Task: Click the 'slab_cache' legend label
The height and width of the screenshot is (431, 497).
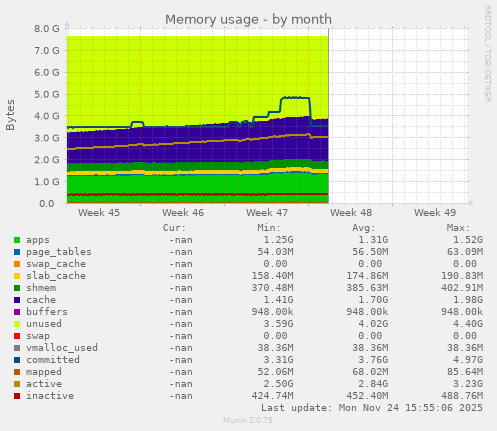Action: [x=56, y=276]
